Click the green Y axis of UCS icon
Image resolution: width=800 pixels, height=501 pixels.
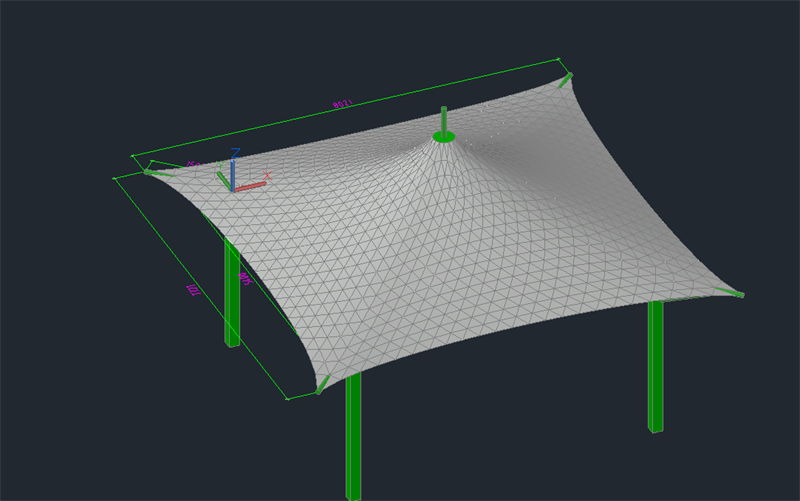coord(224,179)
